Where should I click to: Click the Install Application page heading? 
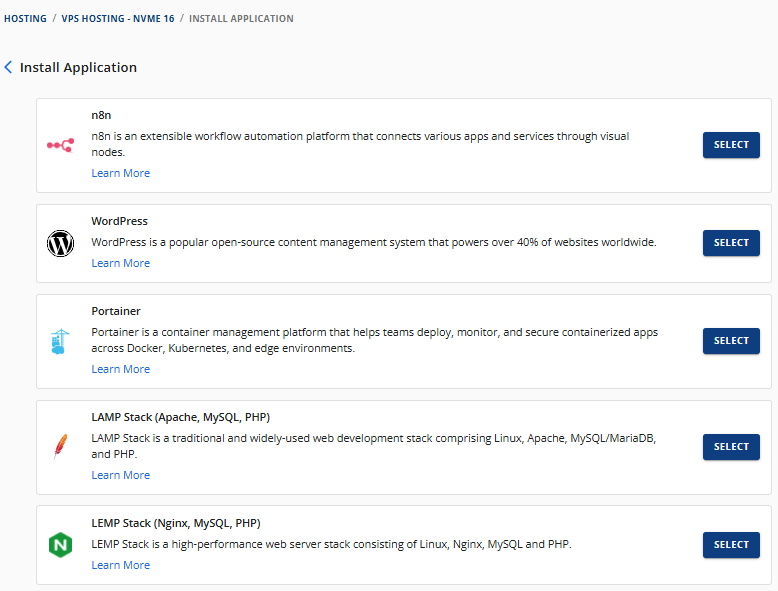pyautogui.click(x=78, y=67)
